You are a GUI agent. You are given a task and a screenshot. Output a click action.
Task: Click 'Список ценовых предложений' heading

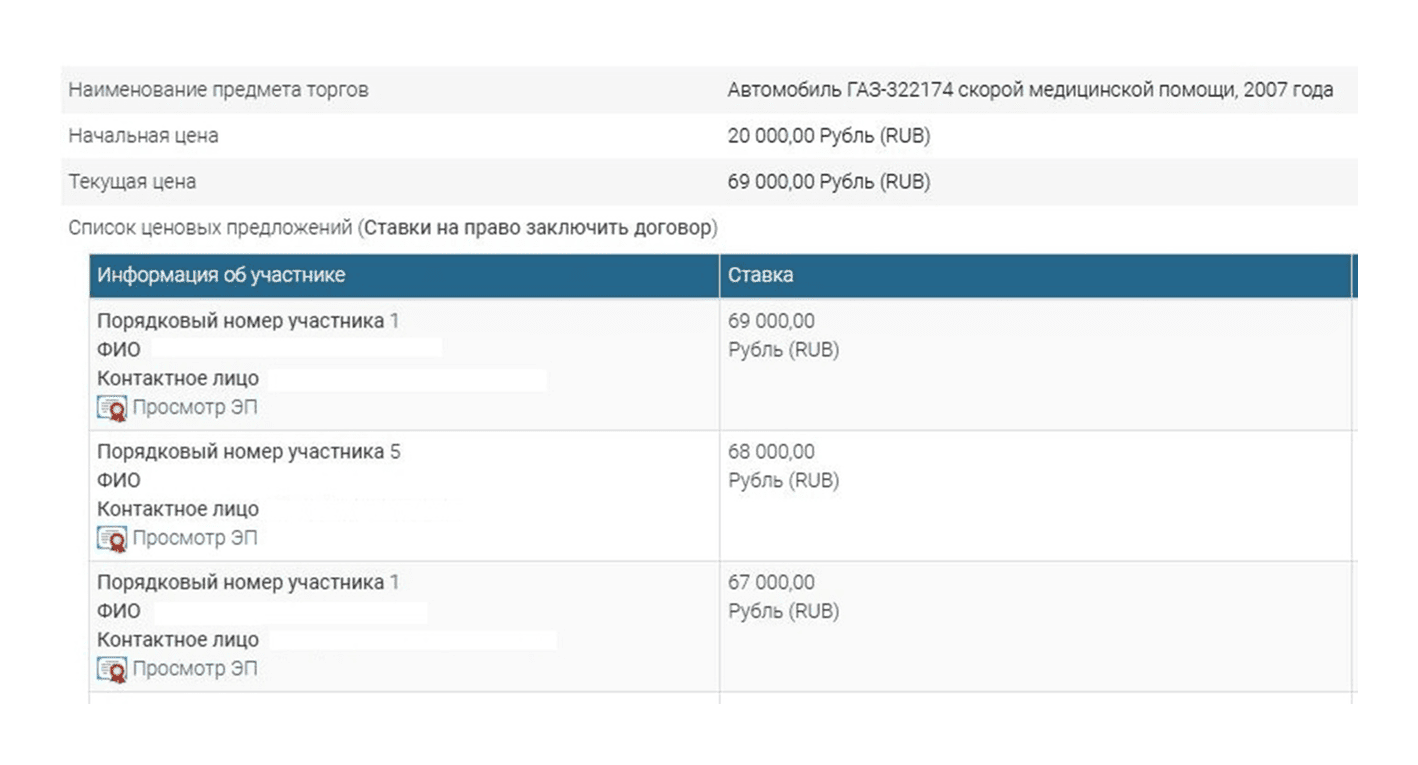click(x=210, y=228)
